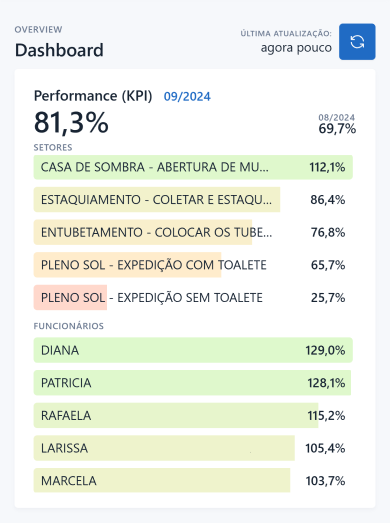Select employee PATRICIA performance bar

click(193, 383)
